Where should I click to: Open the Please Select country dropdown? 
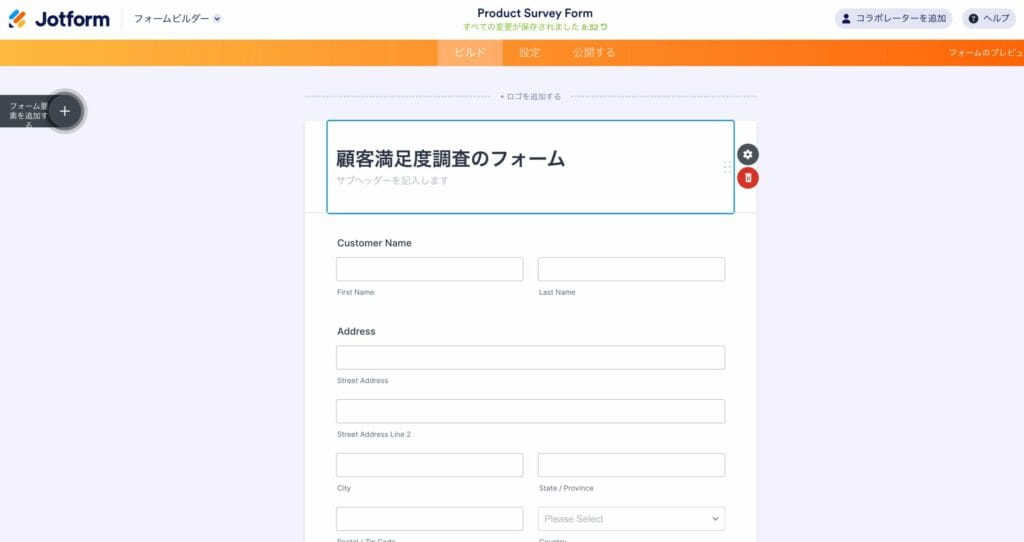tap(632, 519)
